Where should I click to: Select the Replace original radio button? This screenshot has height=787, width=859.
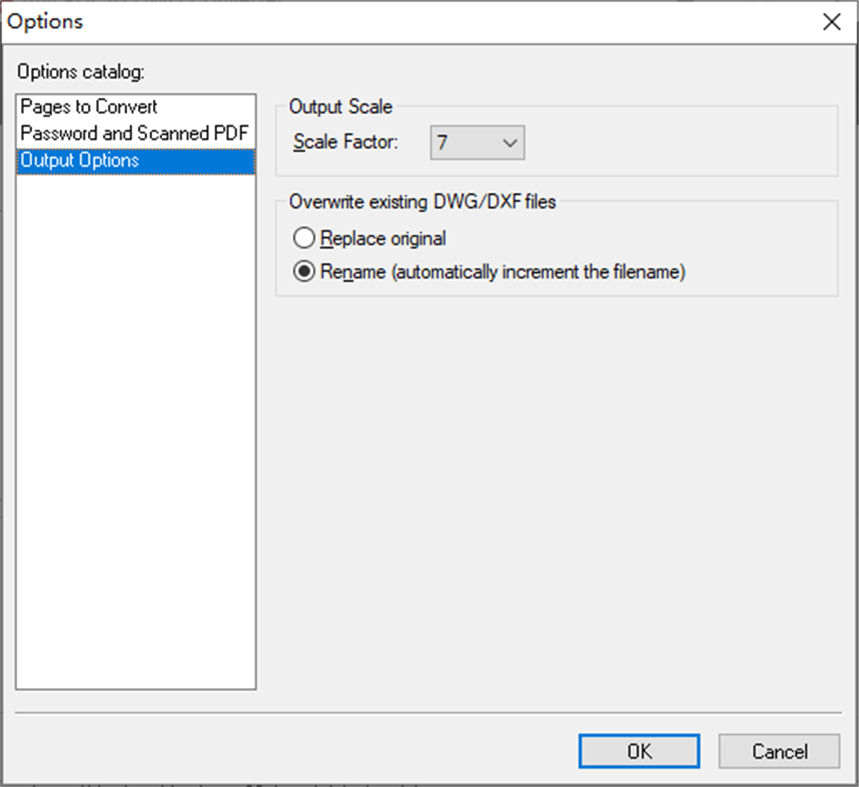pos(304,238)
